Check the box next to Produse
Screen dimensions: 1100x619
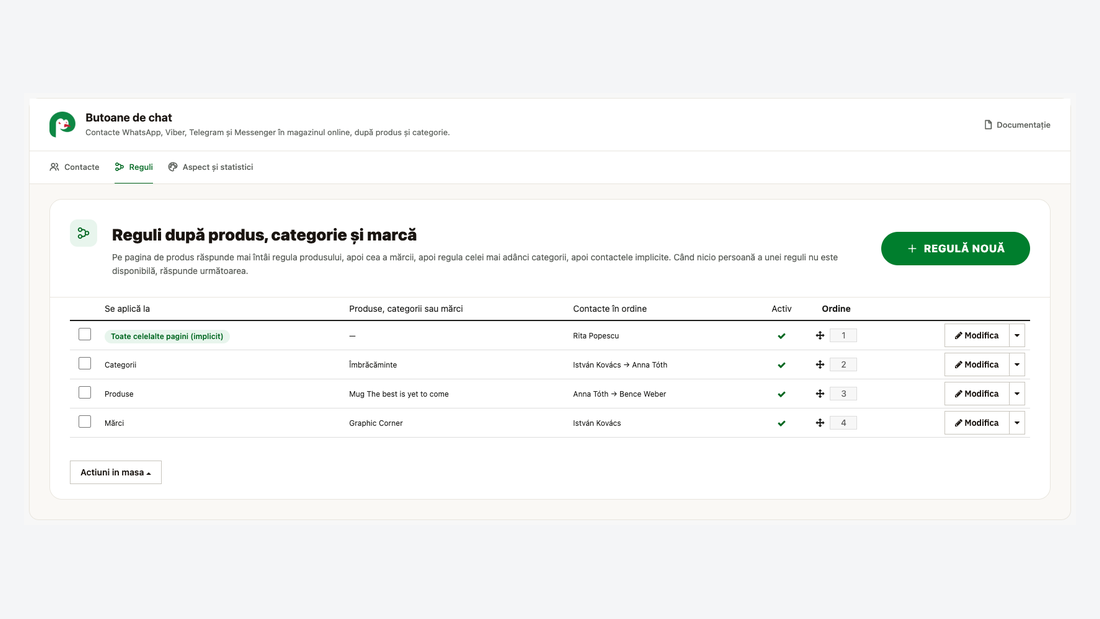(85, 392)
